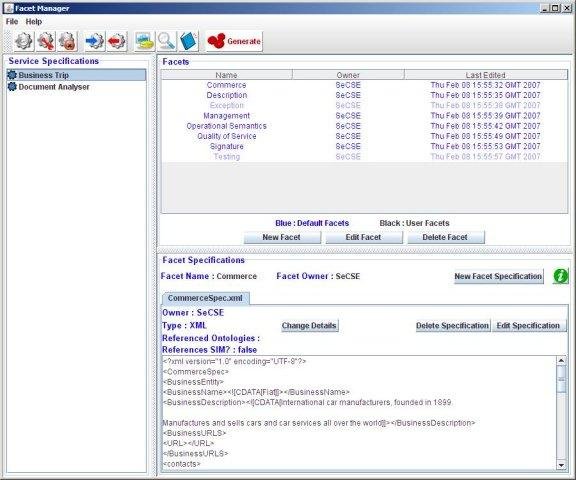Click the New Facet Specification button
Image resolution: width=576 pixels, height=480 pixels.
(x=498, y=276)
